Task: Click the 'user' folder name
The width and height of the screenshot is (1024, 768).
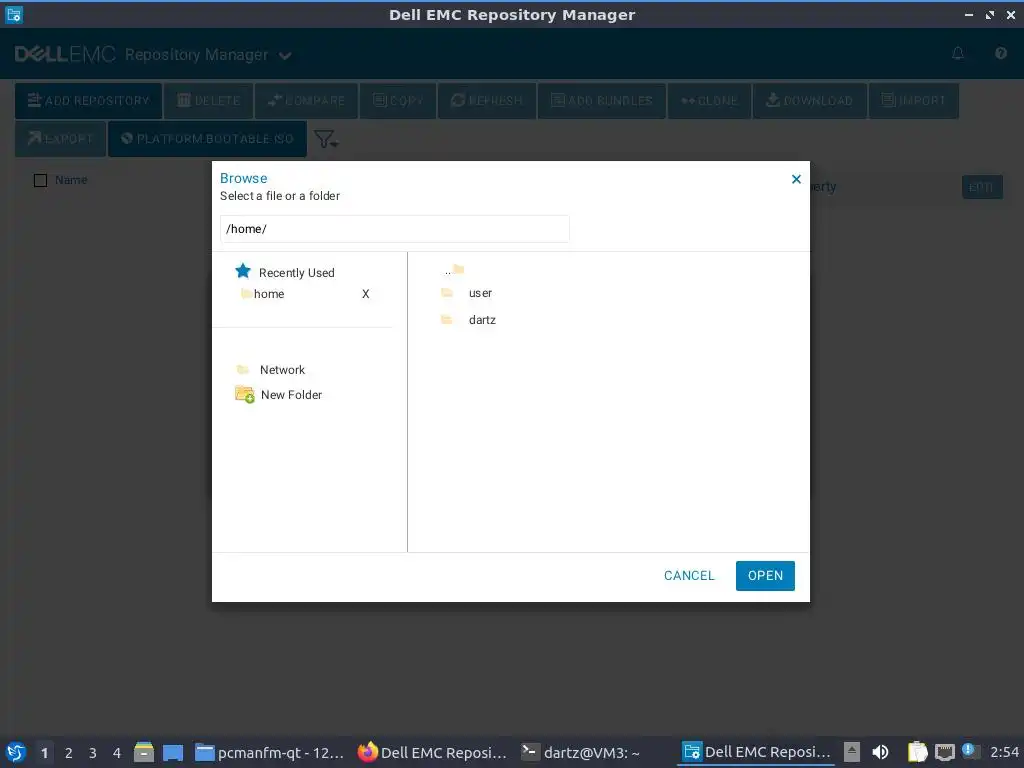Action: tap(481, 293)
